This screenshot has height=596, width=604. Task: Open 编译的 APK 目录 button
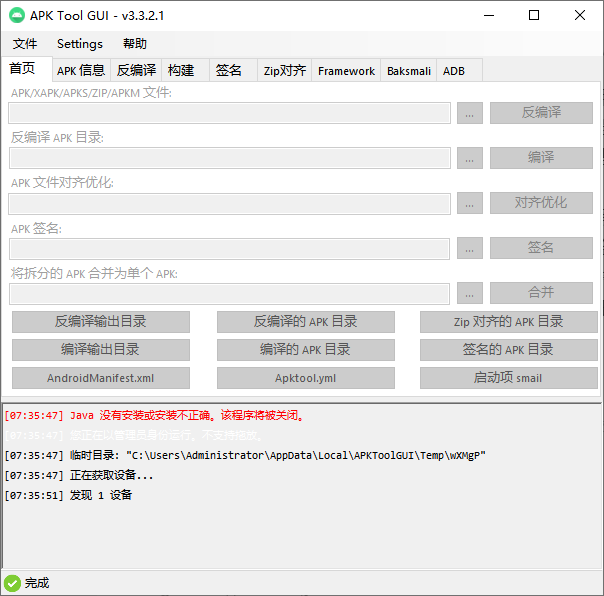305,350
